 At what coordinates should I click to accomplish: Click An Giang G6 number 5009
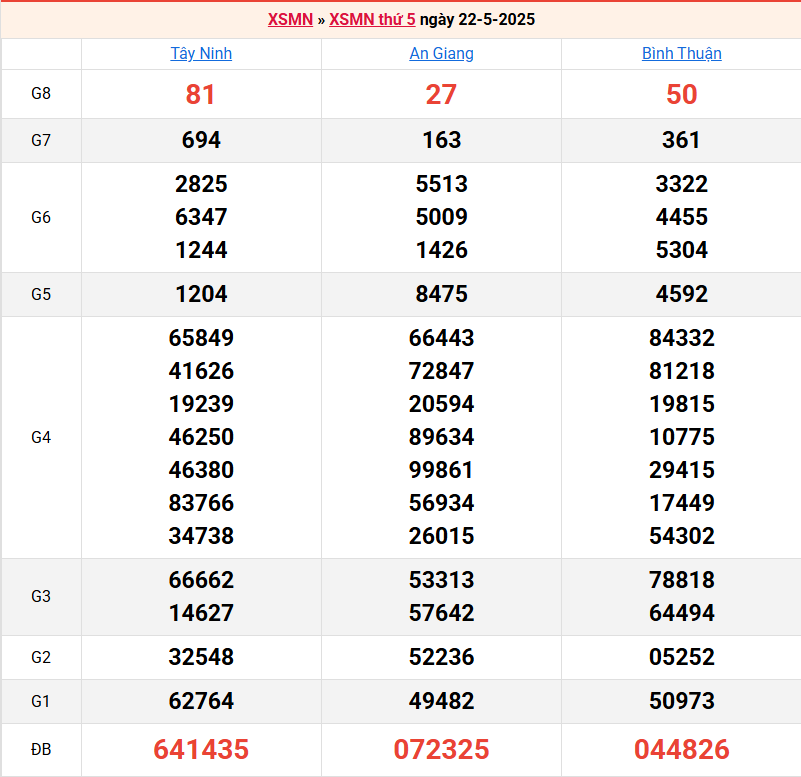tap(441, 217)
